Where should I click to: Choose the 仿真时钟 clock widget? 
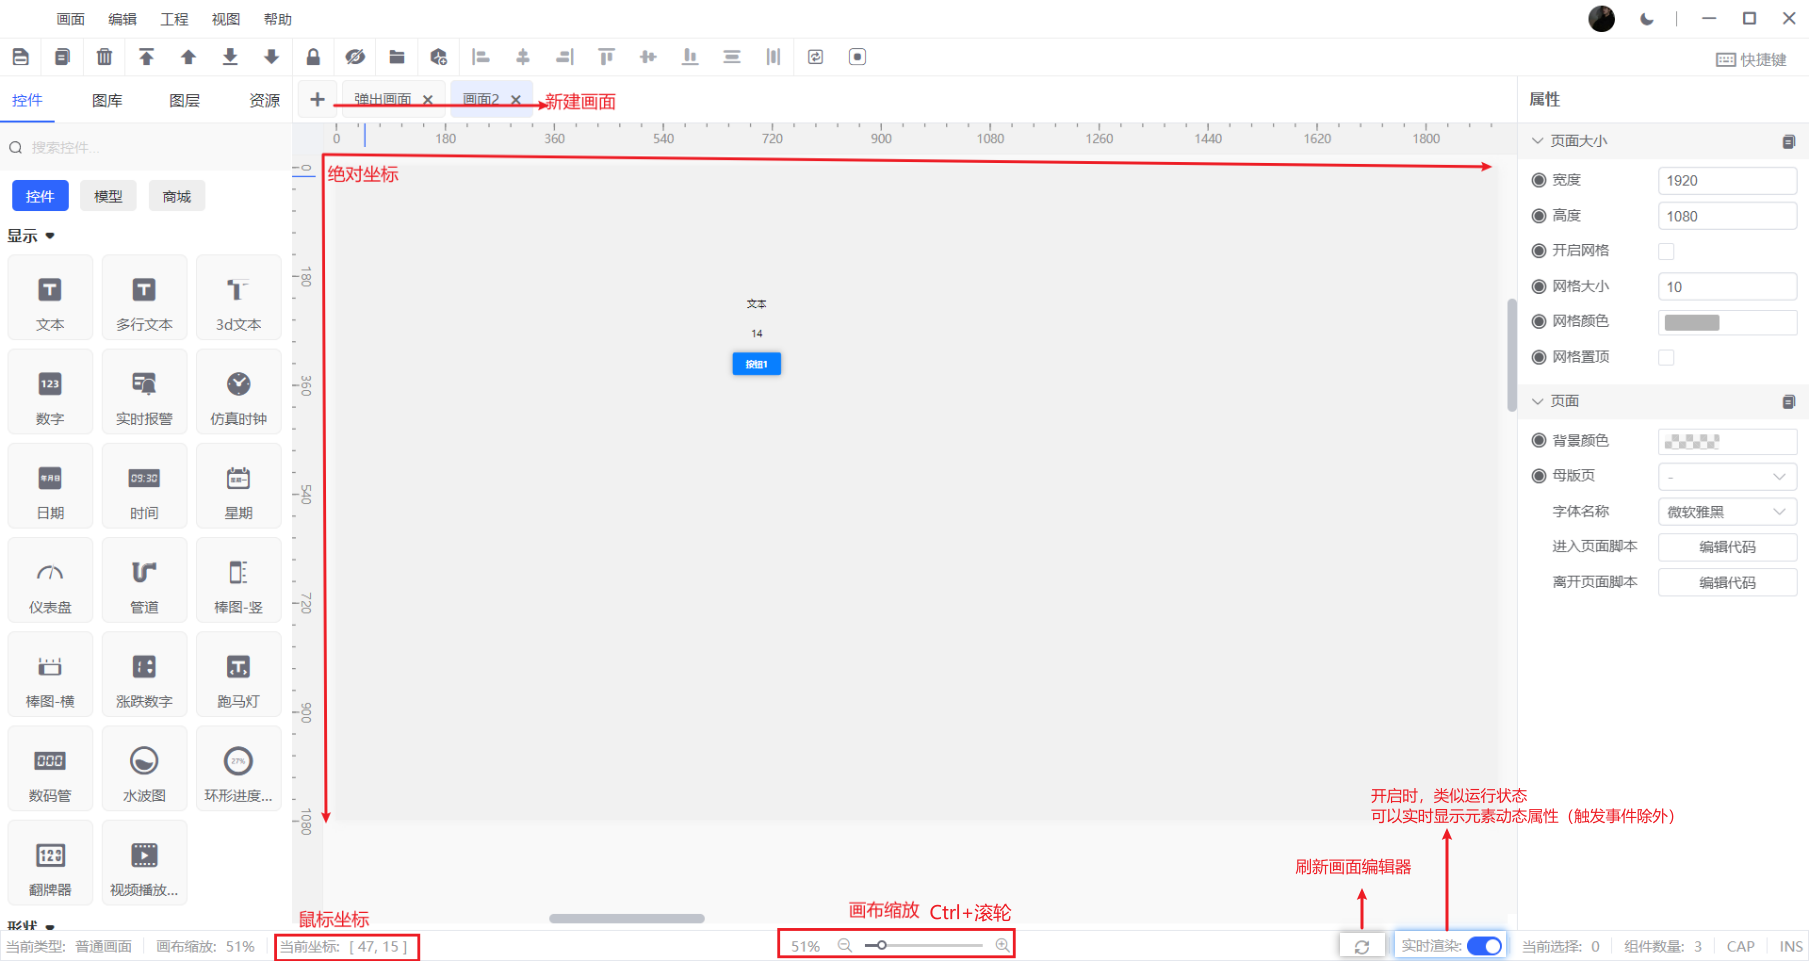238,392
